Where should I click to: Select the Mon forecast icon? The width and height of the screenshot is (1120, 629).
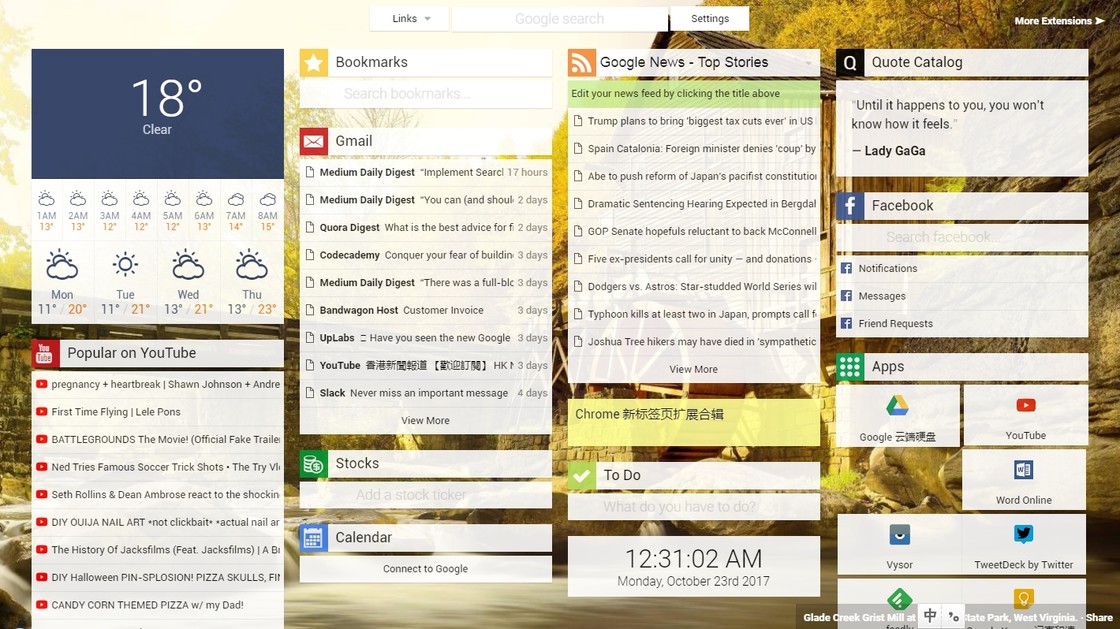coord(62,266)
